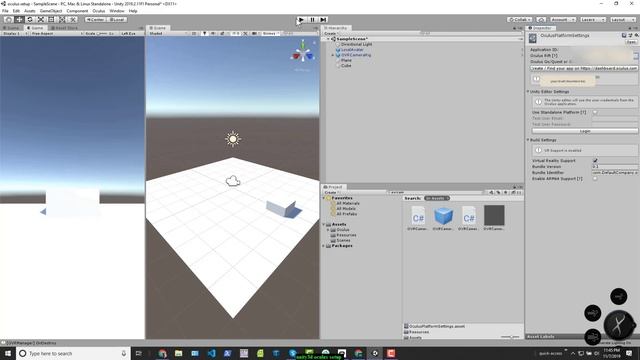
Task: Select the combined Transform tool
Action: tap(62, 20)
